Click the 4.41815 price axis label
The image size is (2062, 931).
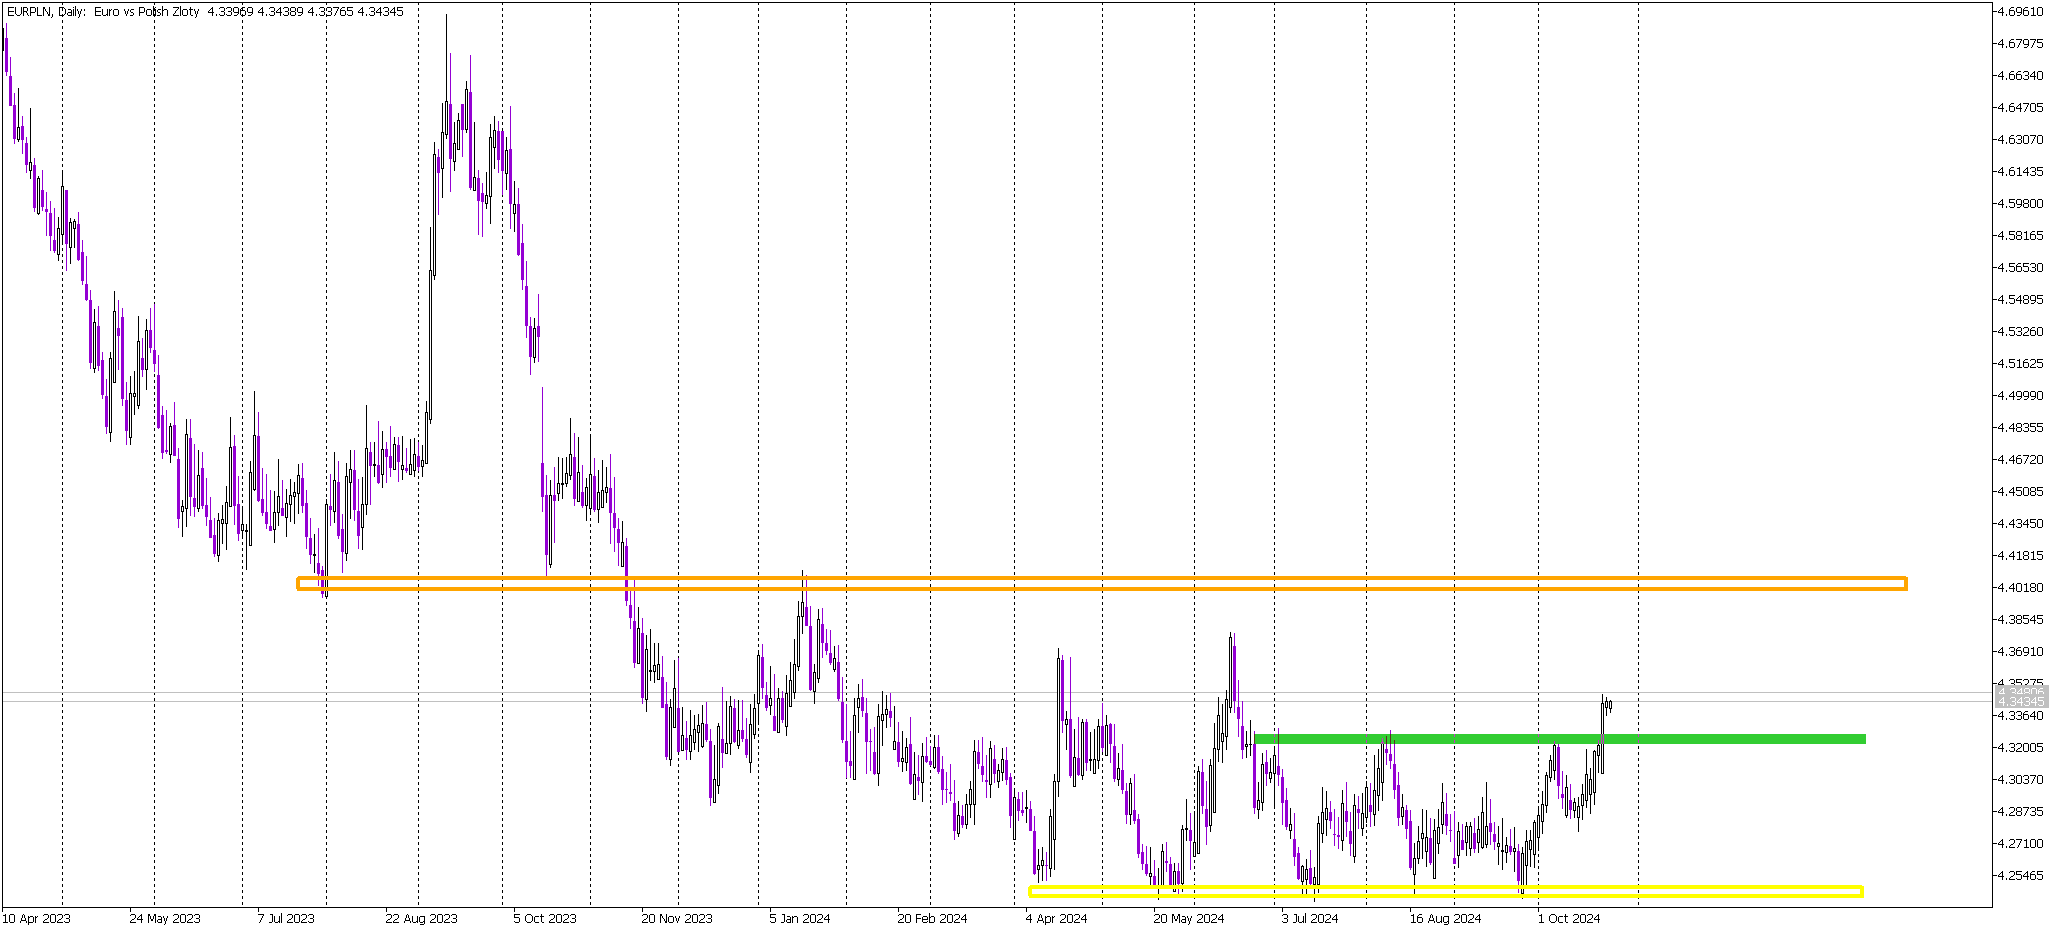[2021, 556]
